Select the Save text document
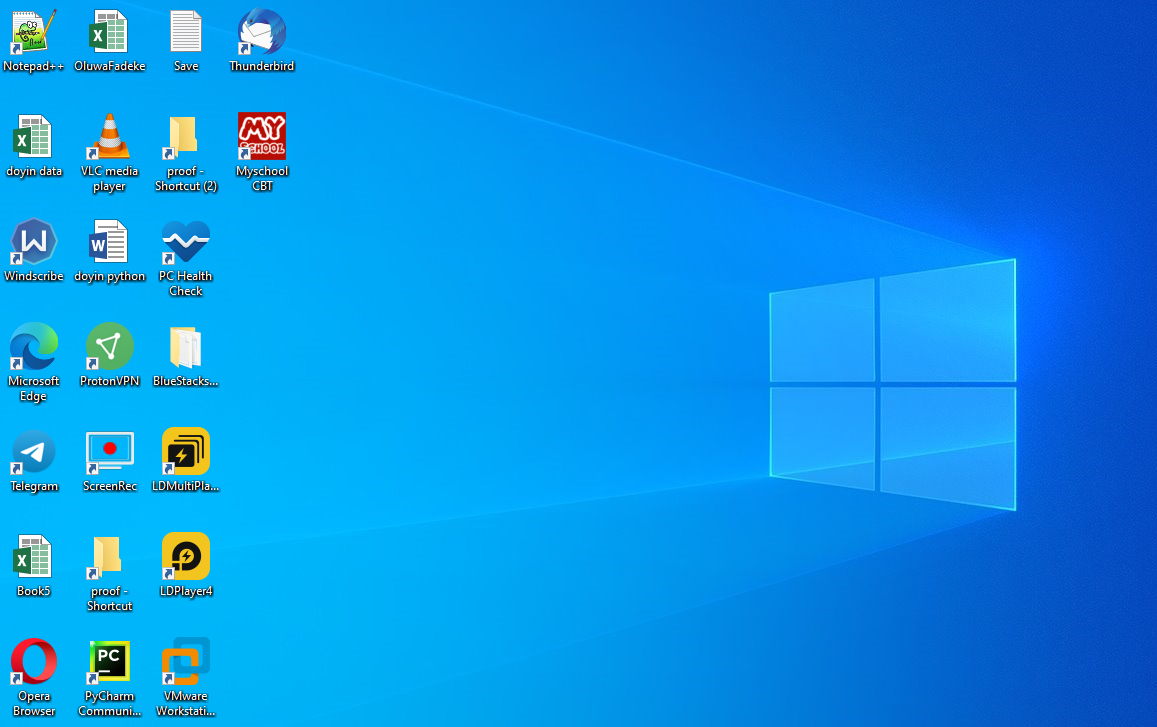 click(x=186, y=33)
